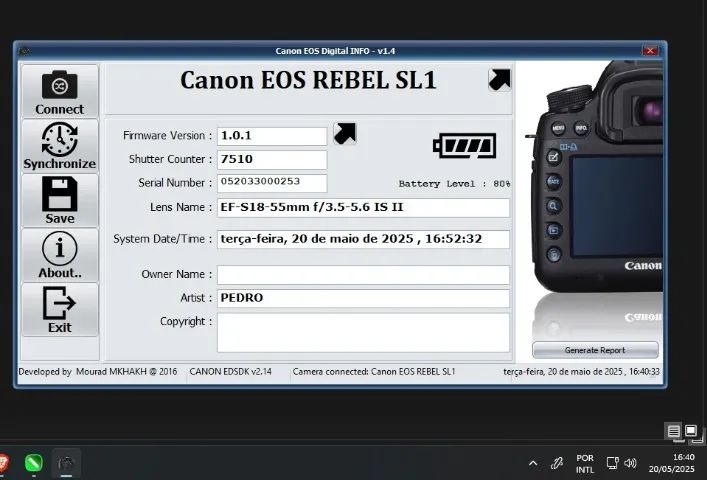Focus the empty Owner Name field
The width and height of the screenshot is (707, 480).
click(x=363, y=275)
